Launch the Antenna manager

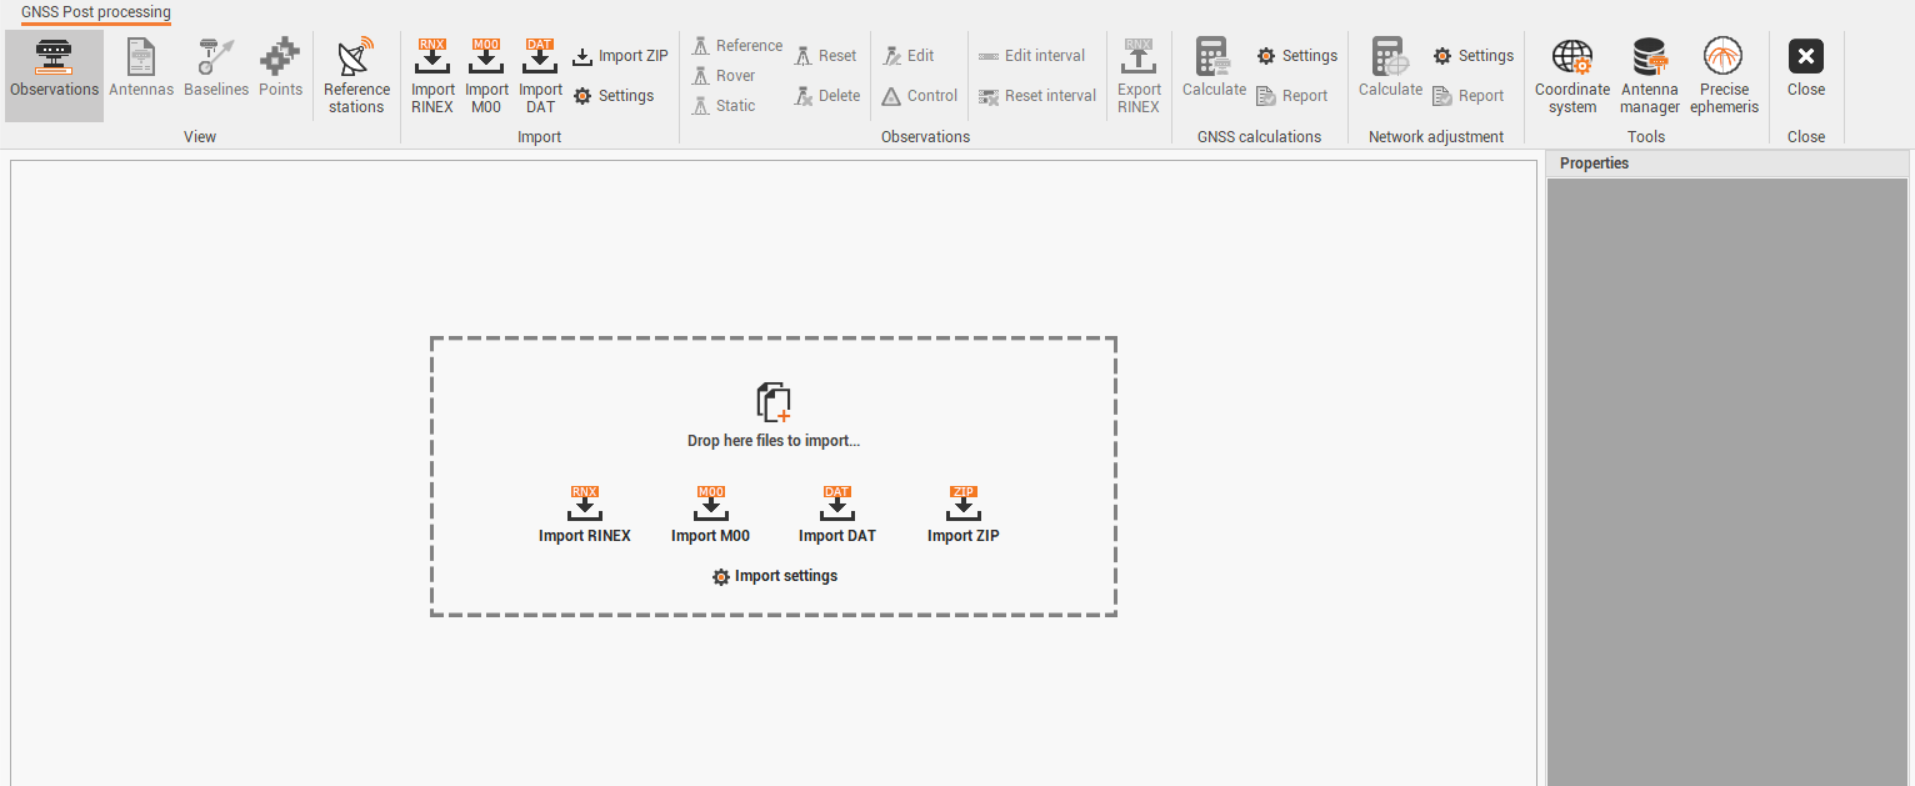[1649, 77]
